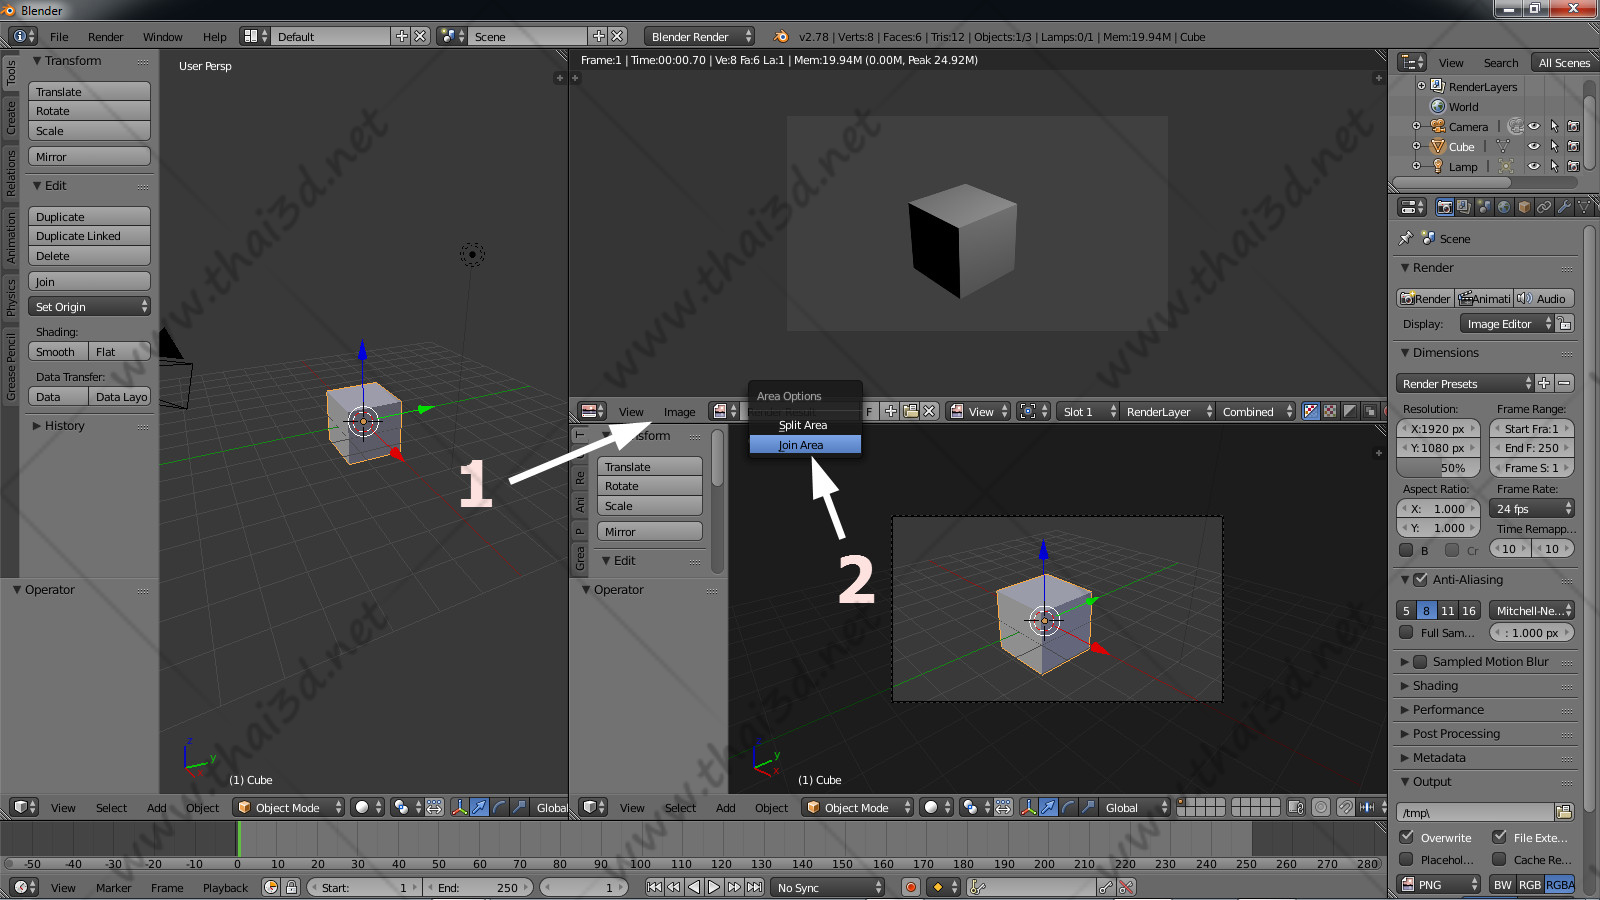Image resolution: width=1600 pixels, height=900 pixels.
Task: Click the timeline play animation button
Action: point(714,887)
